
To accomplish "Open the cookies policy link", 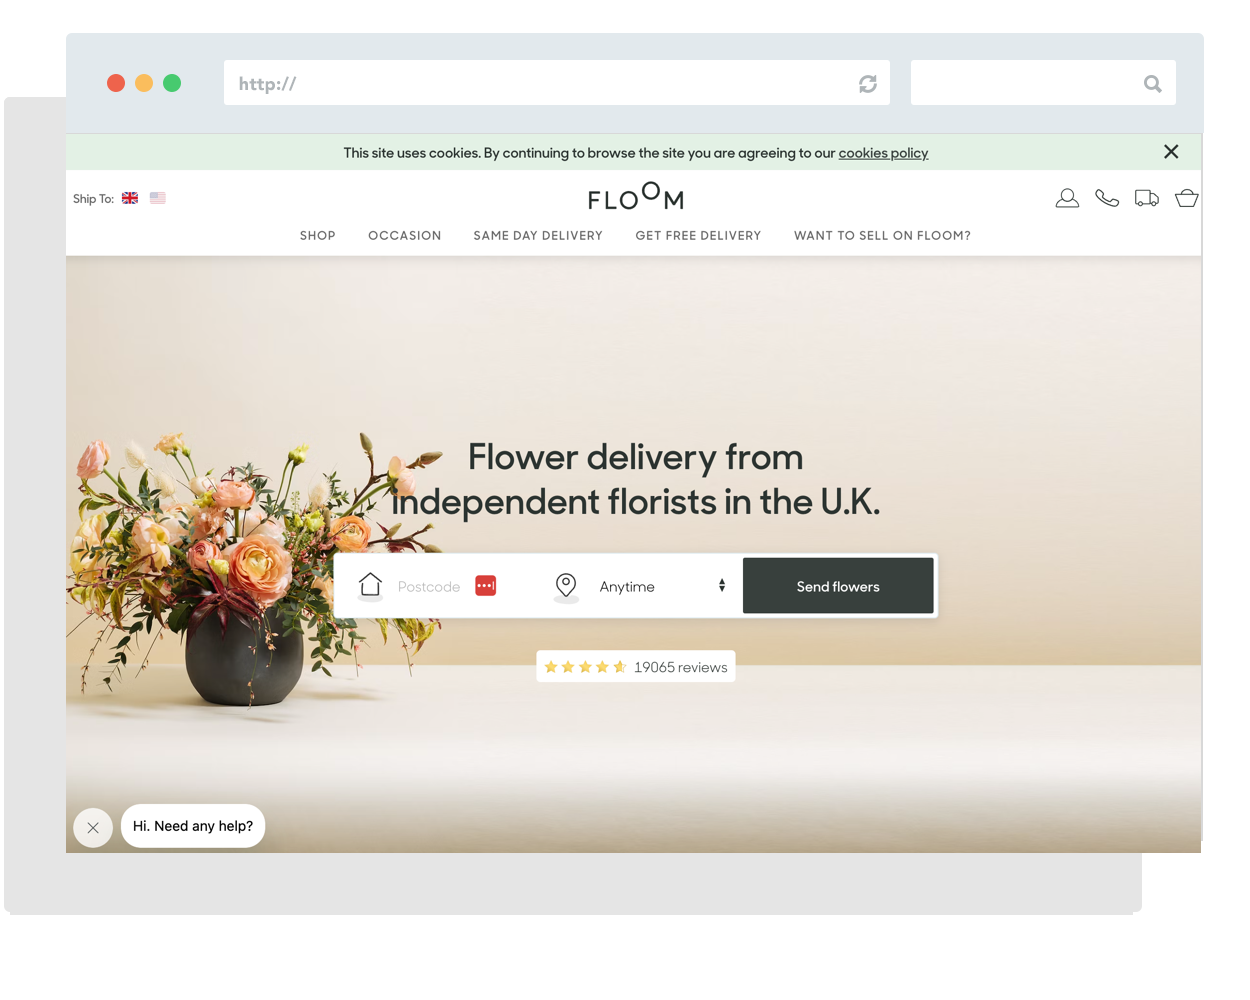I will (x=883, y=153).
